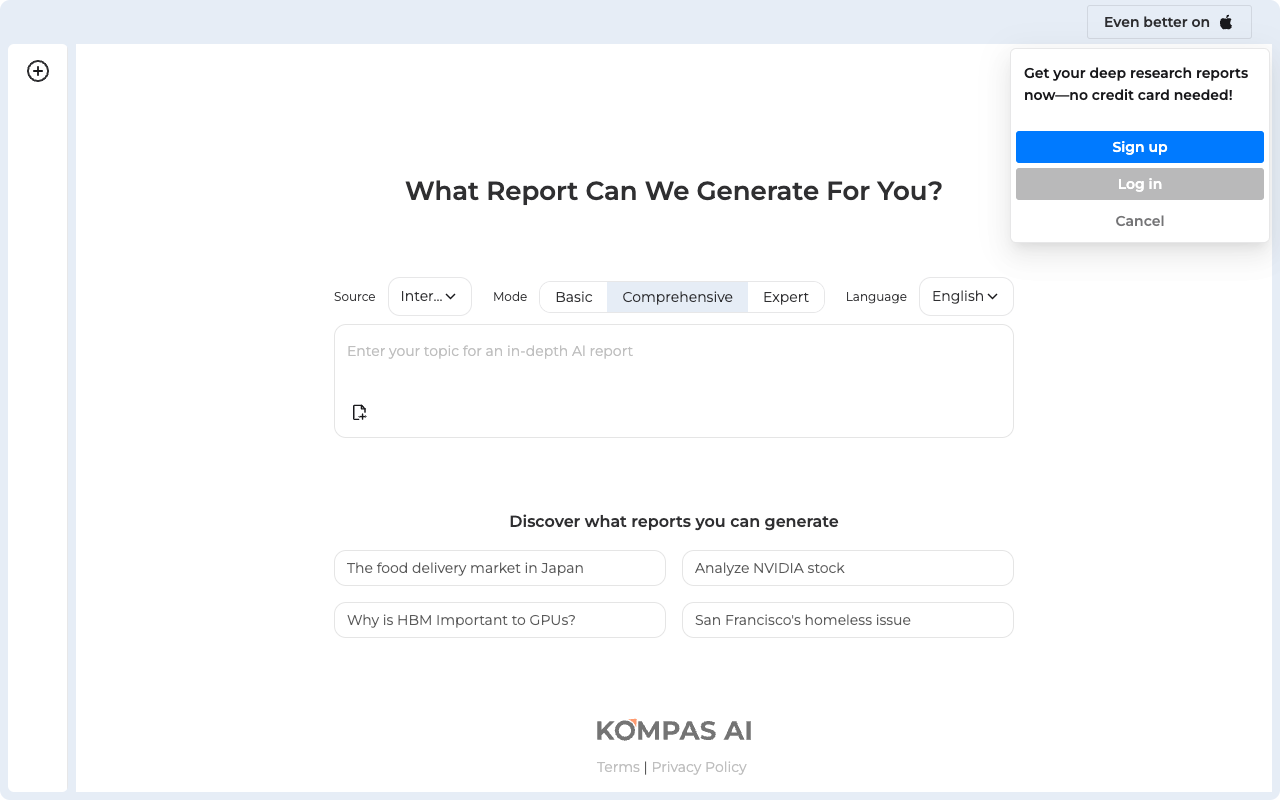Click the Sign up button

(x=1140, y=147)
